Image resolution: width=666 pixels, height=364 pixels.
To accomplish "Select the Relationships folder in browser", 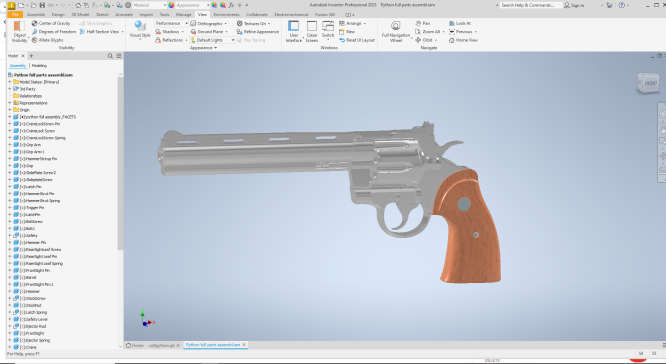I will click(31, 96).
